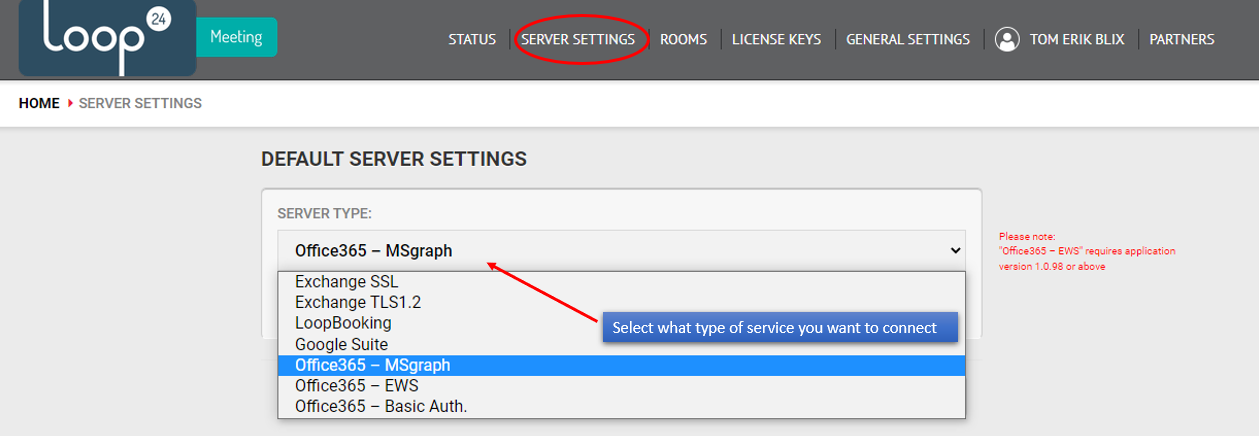
Task: Open the Server Settings menu item
Action: [578, 40]
